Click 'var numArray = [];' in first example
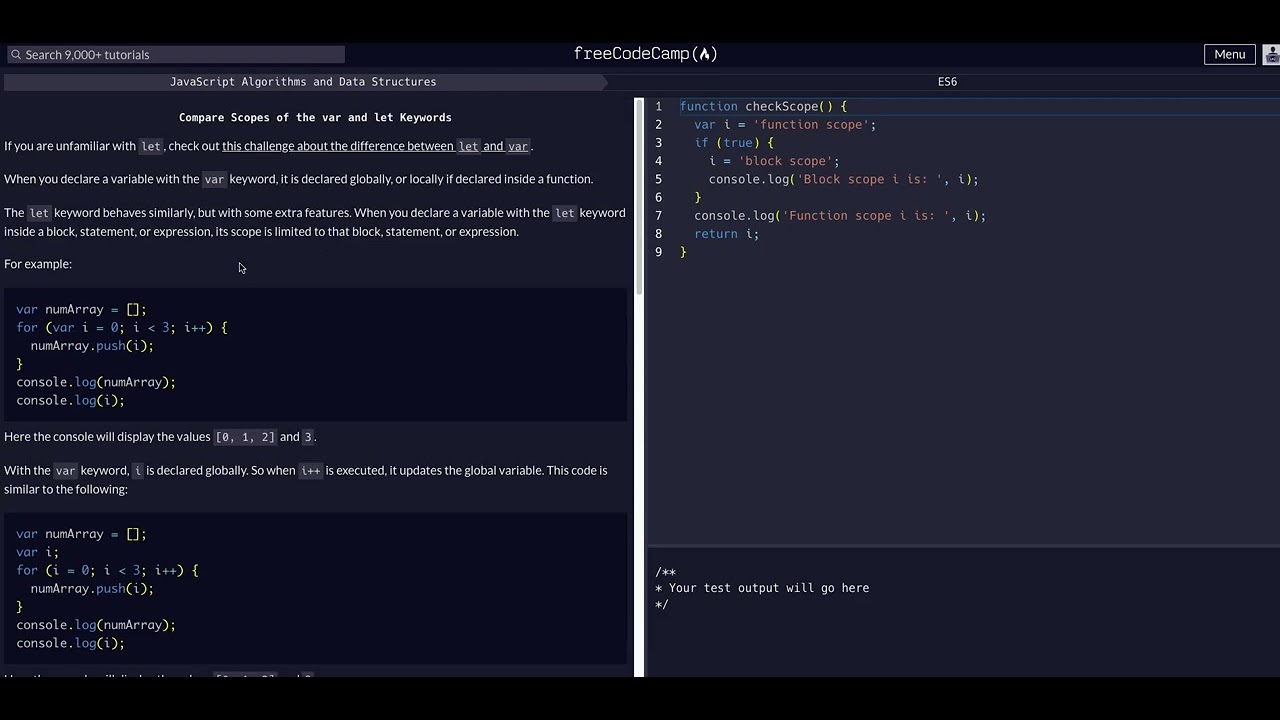This screenshot has width=1280, height=720. [x=81, y=310]
